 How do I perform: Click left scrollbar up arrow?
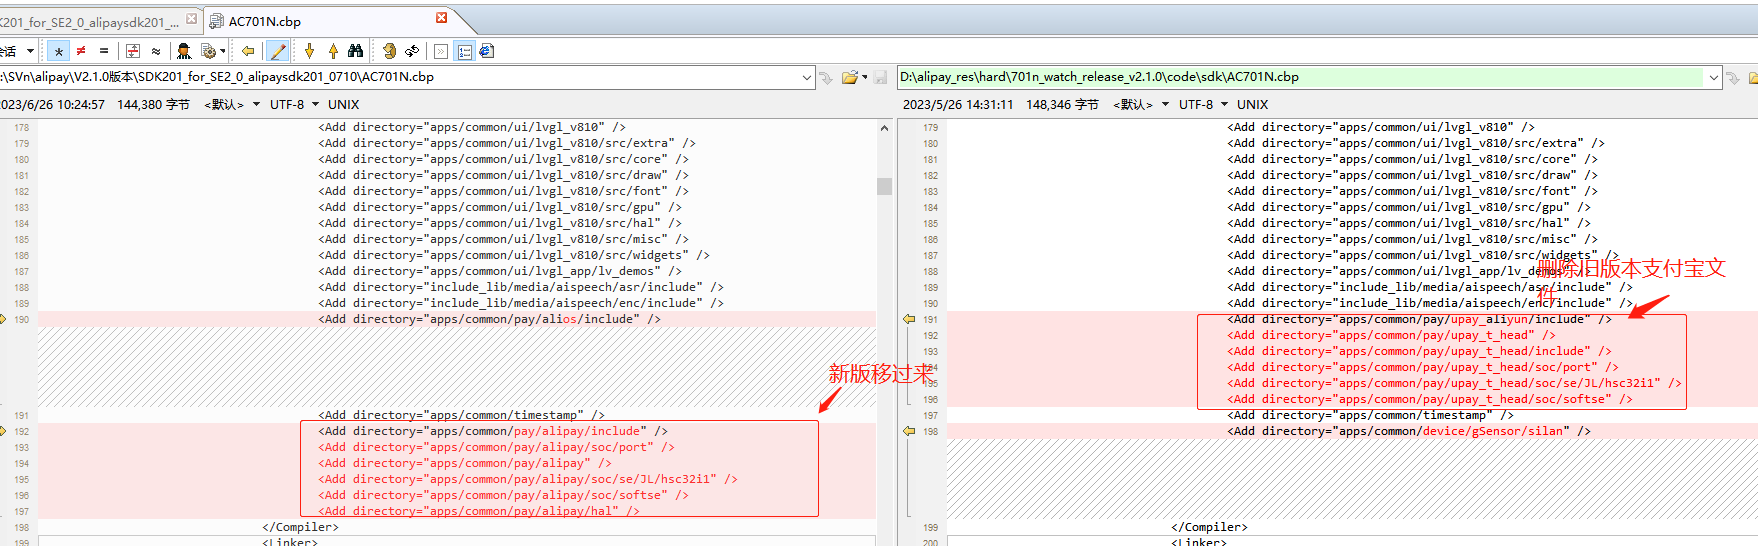884,128
